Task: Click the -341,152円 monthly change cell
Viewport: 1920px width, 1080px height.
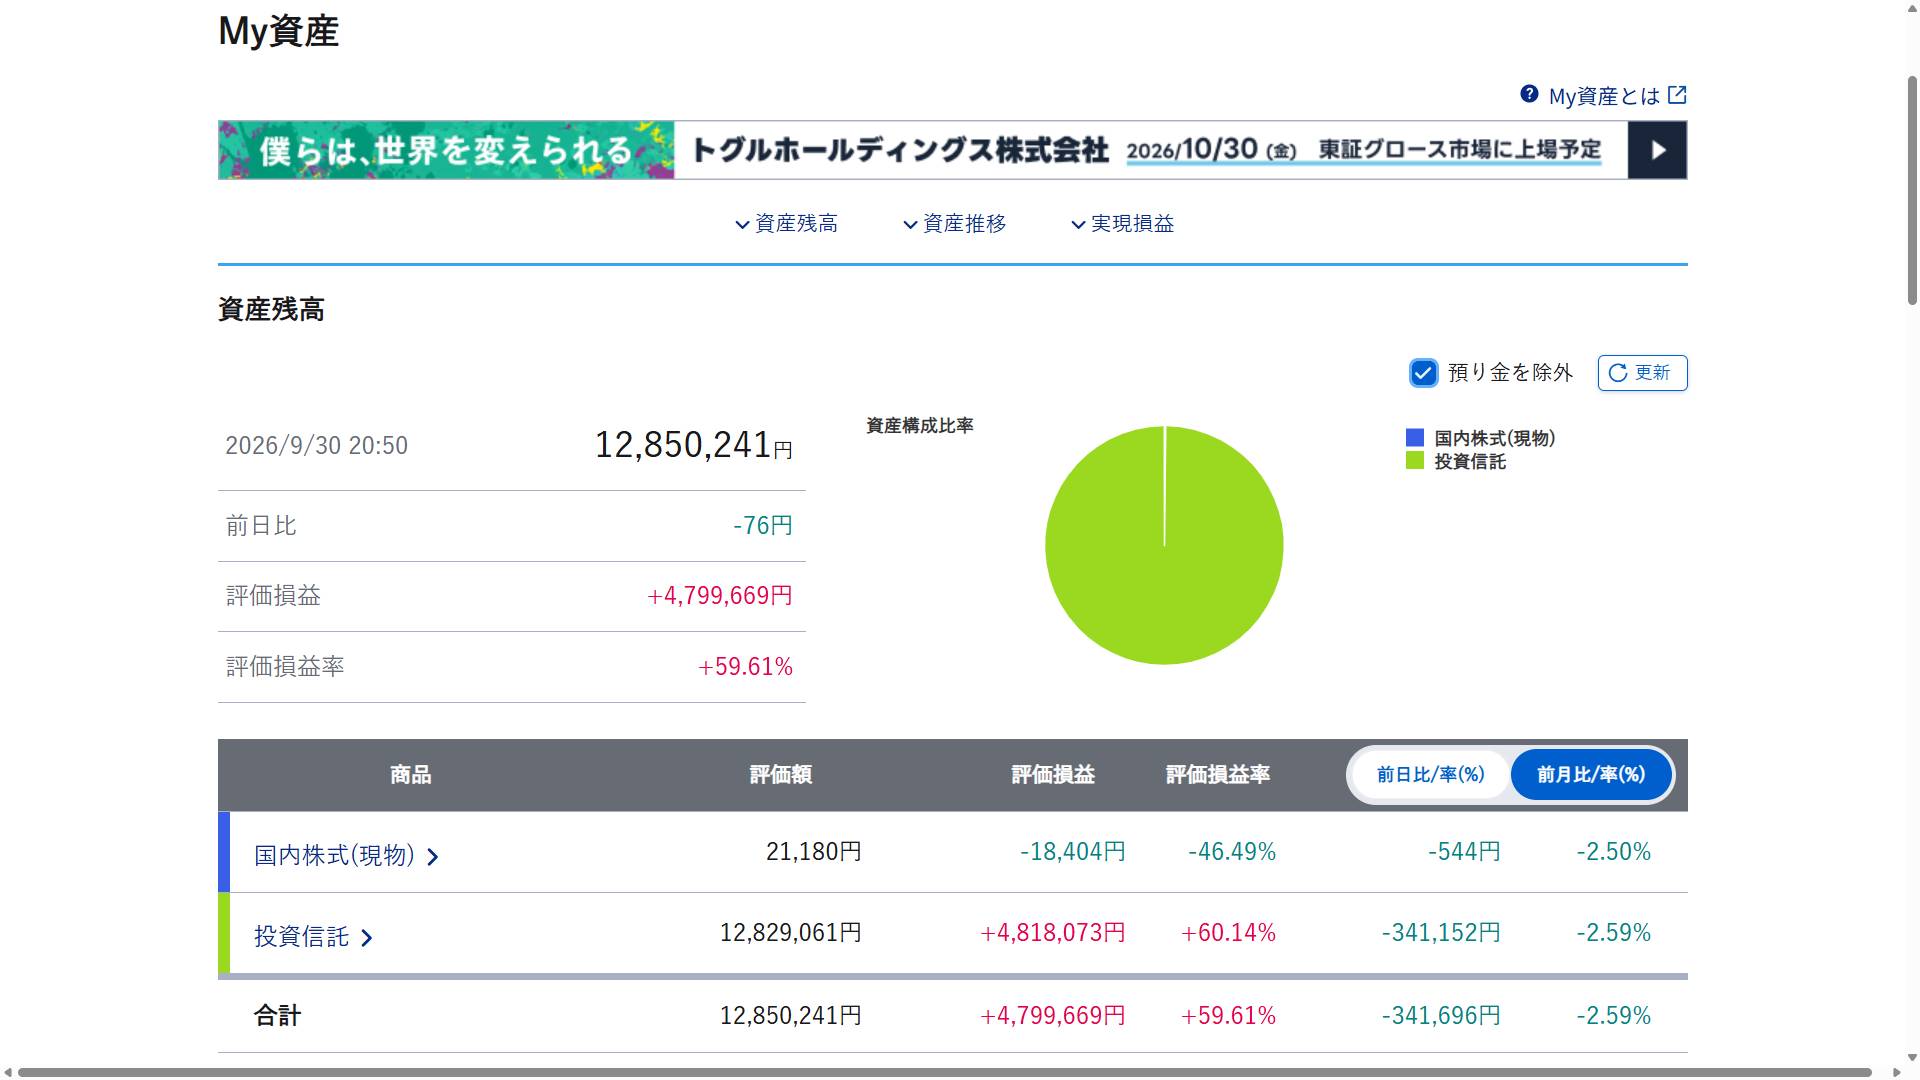Action: [x=1441, y=933]
